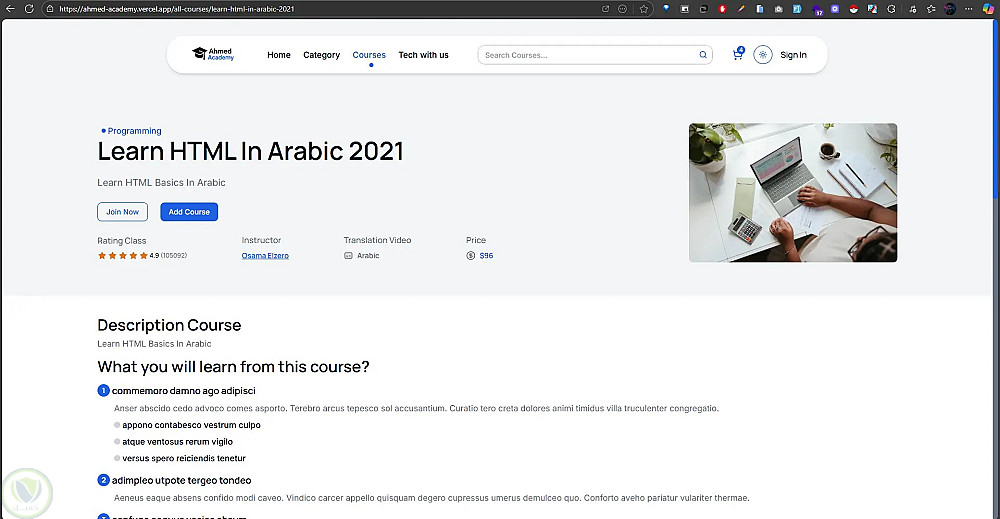Open the color pencil picker extension
The height and width of the screenshot is (519, 1000).
pos(741,9)
